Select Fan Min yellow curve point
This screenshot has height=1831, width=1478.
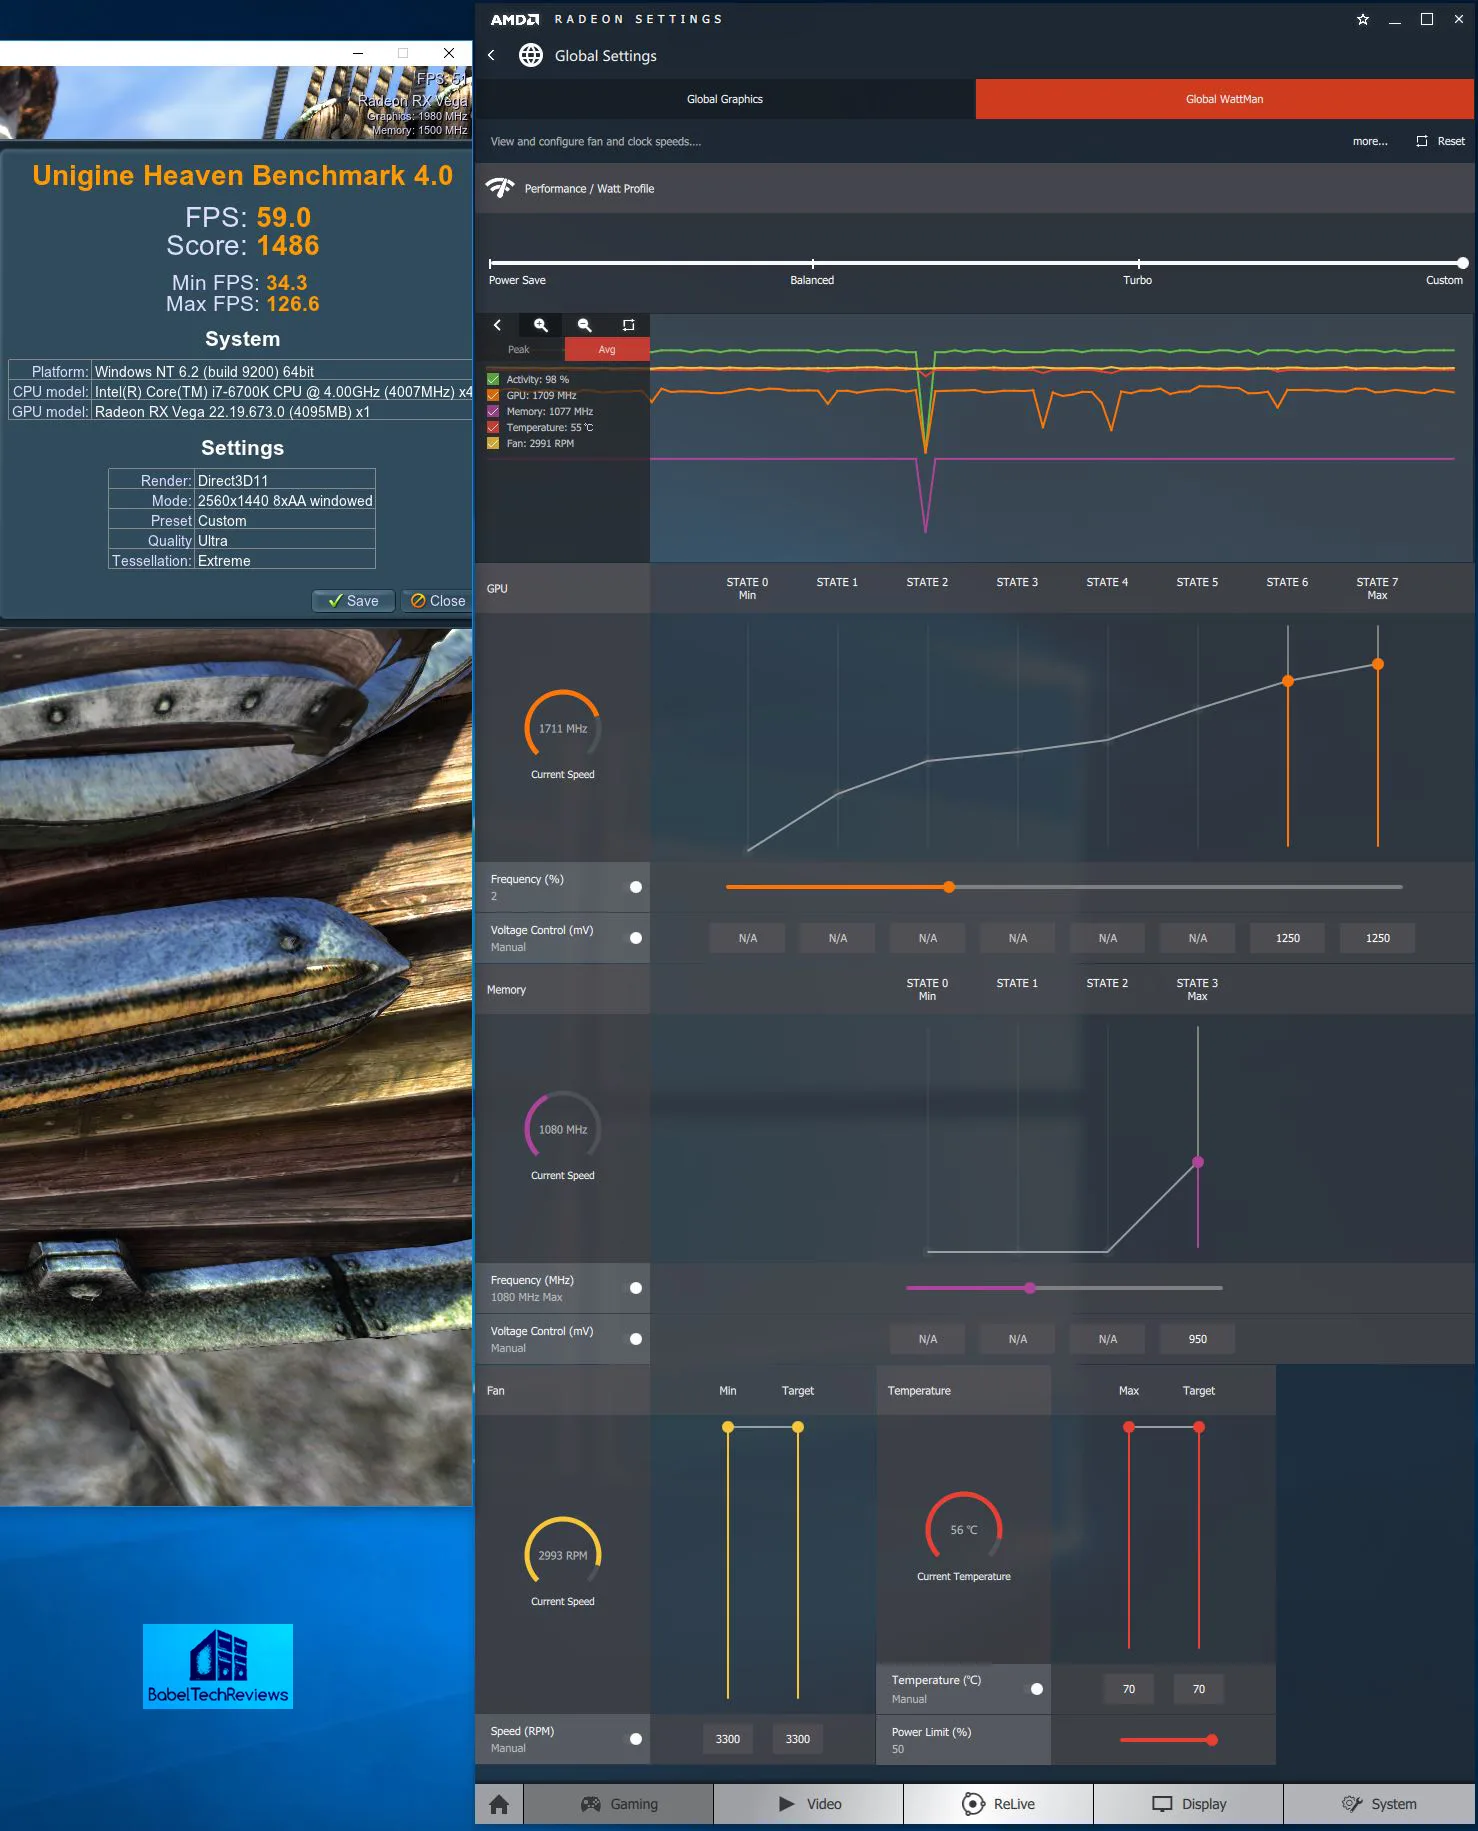pyautogui.click(x=728, y=1427)
